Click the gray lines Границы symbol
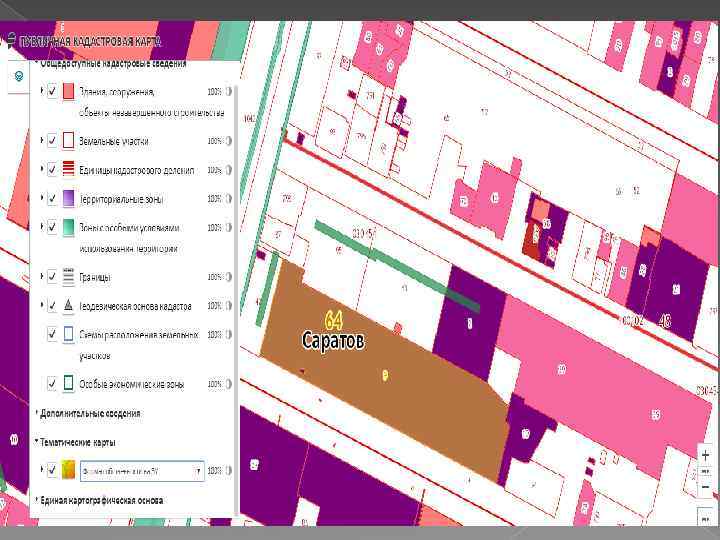This screenshot has width=720, height=540. (x=68, y=276)
